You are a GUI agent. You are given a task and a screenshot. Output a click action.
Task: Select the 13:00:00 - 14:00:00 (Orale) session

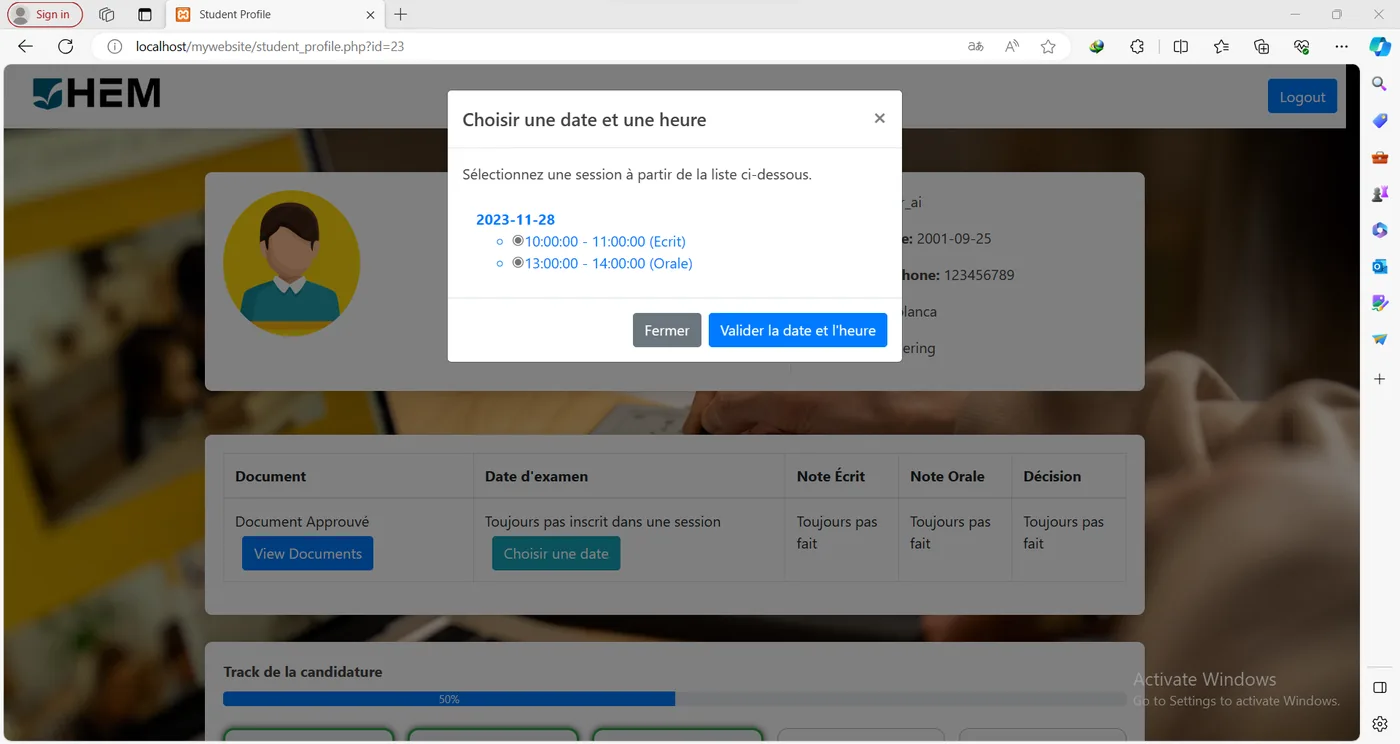518,263
